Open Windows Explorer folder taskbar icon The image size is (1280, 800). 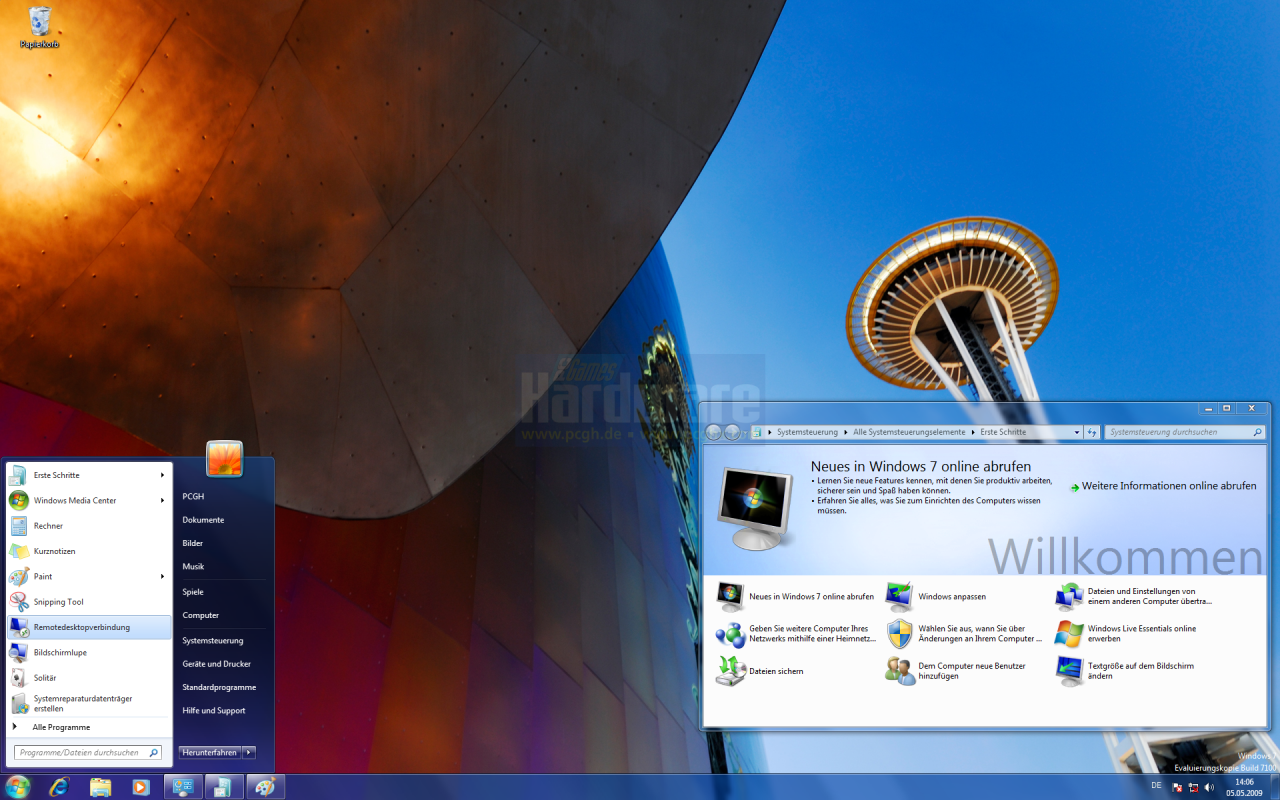tap(100, 787)
